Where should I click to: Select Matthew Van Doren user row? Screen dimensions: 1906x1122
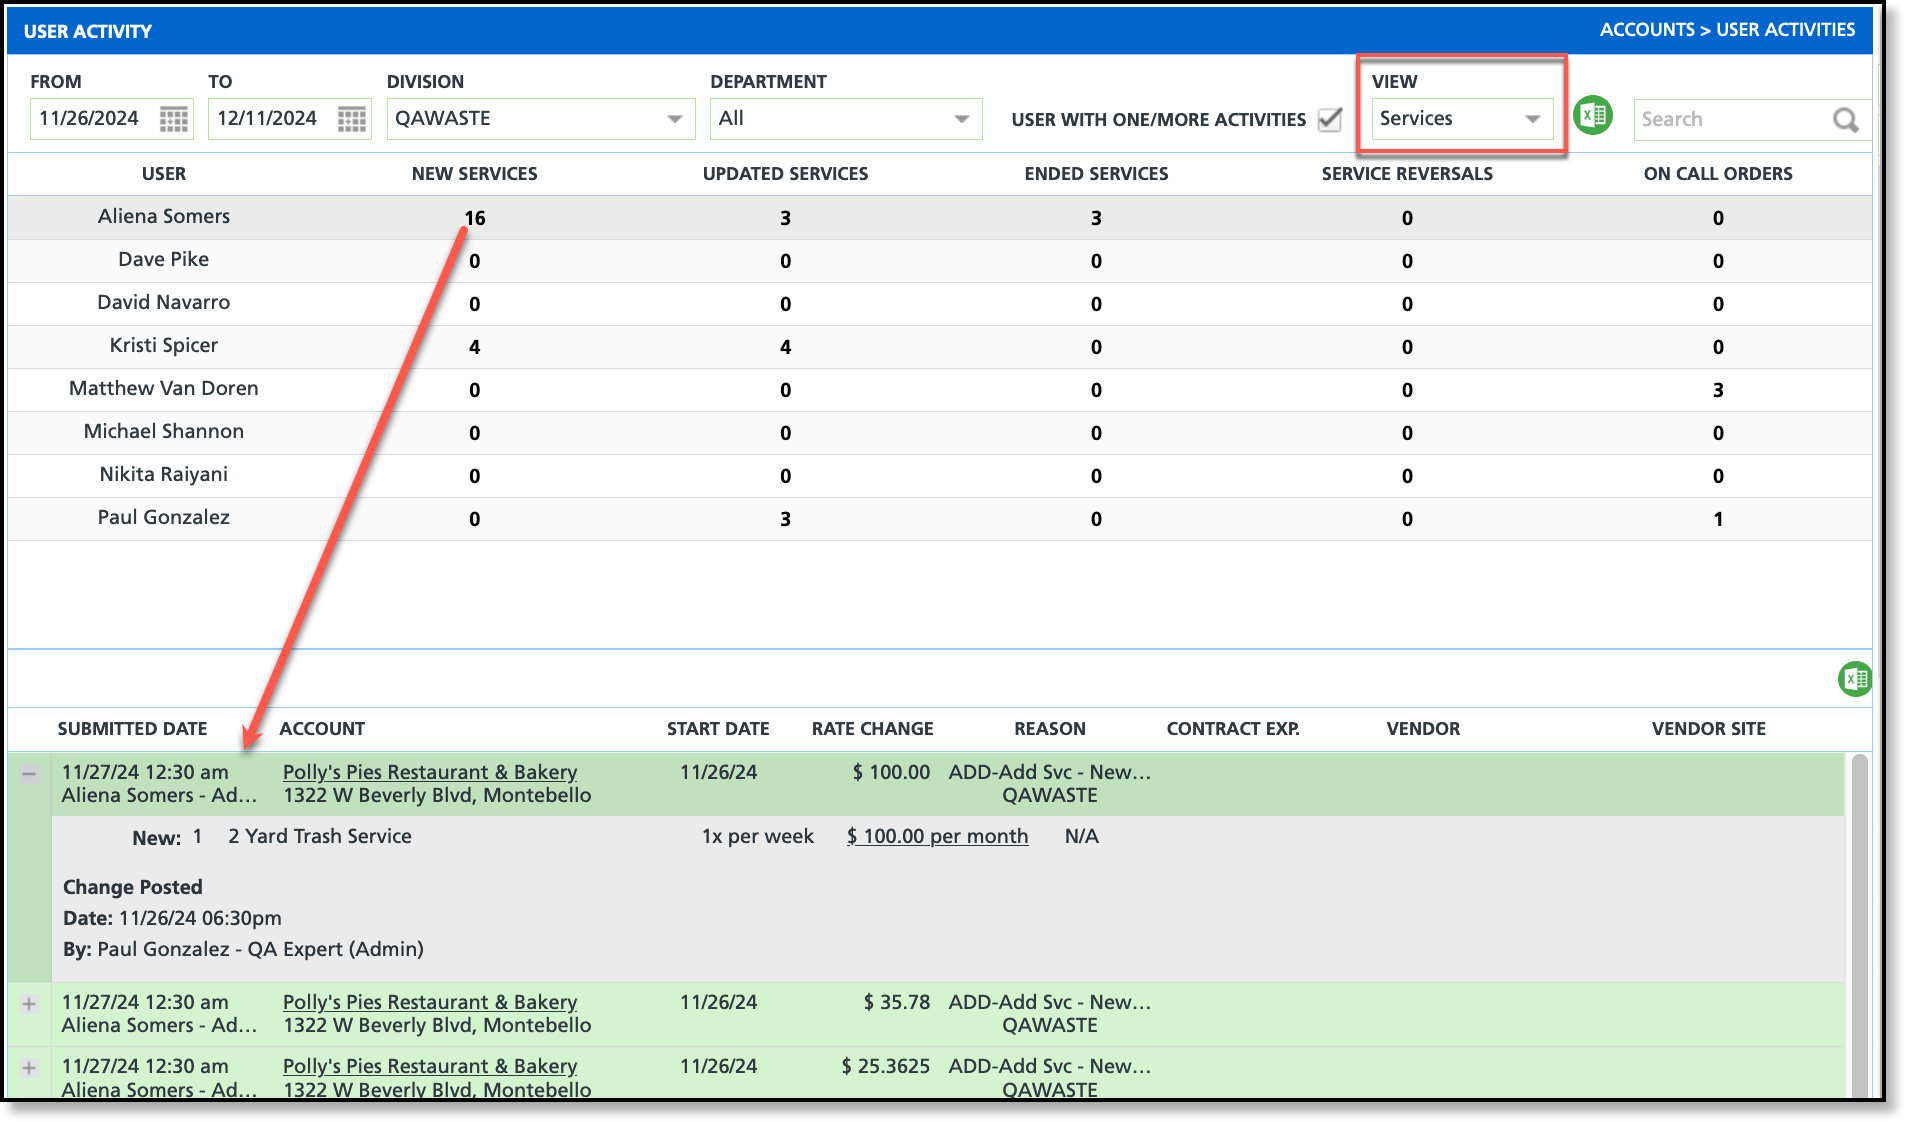[940, 389]
